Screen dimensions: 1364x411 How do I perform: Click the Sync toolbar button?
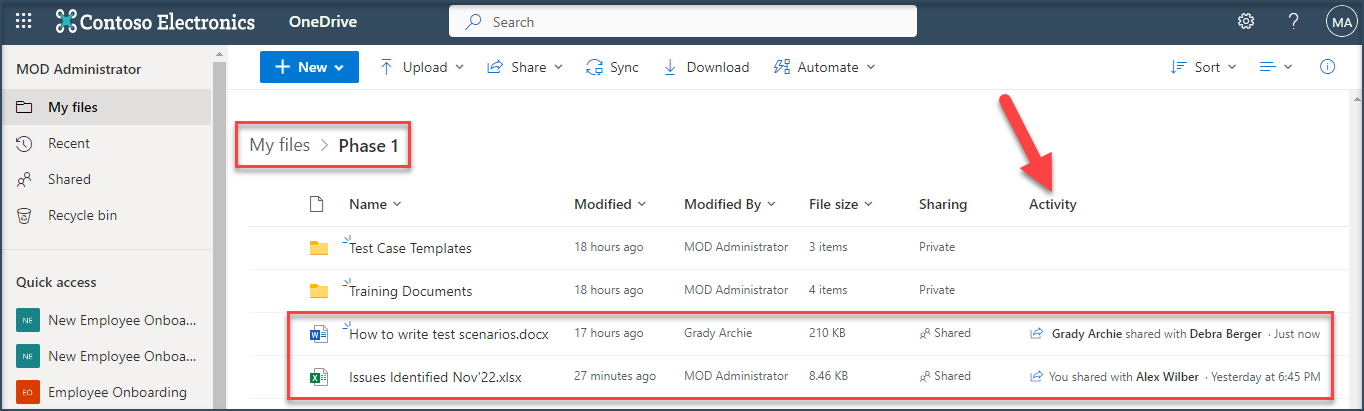[612, 67]
